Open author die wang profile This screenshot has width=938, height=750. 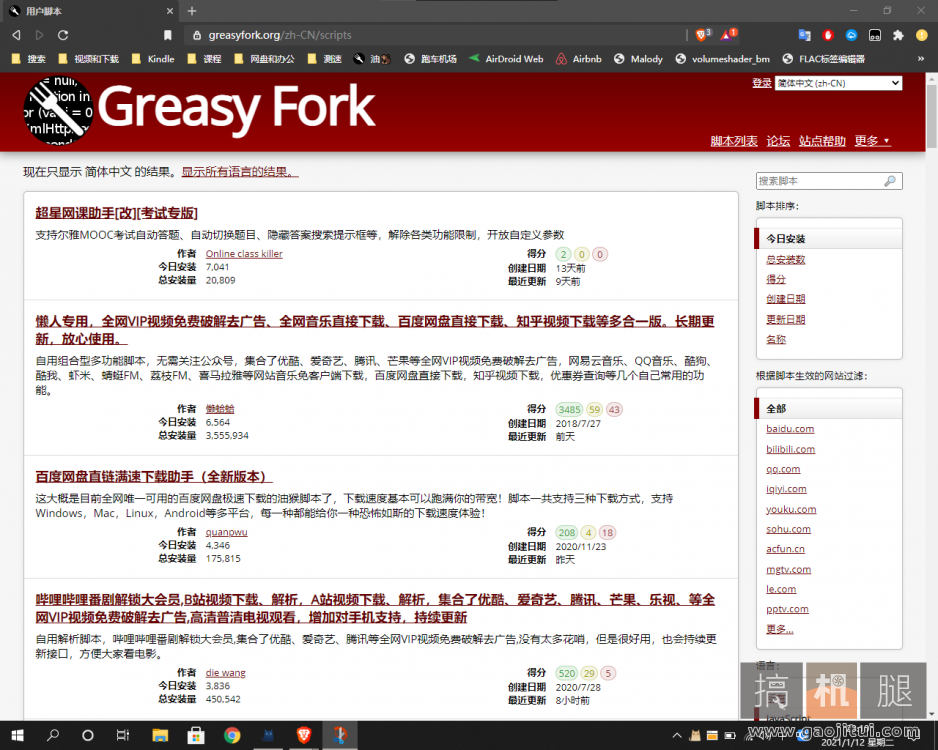tap(226, 672)
